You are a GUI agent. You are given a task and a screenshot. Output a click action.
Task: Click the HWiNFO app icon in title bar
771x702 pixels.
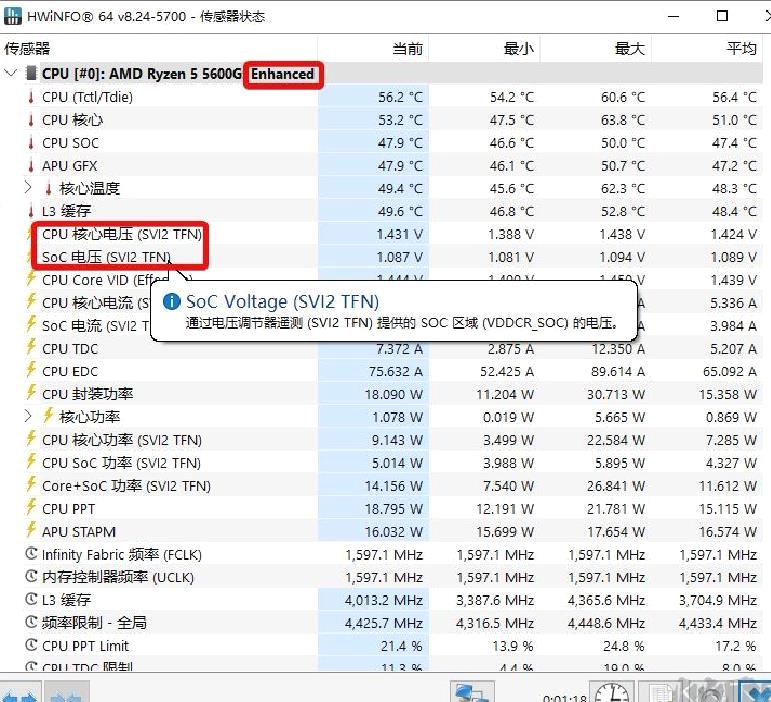pyautogui.click(x=12, y=16)
